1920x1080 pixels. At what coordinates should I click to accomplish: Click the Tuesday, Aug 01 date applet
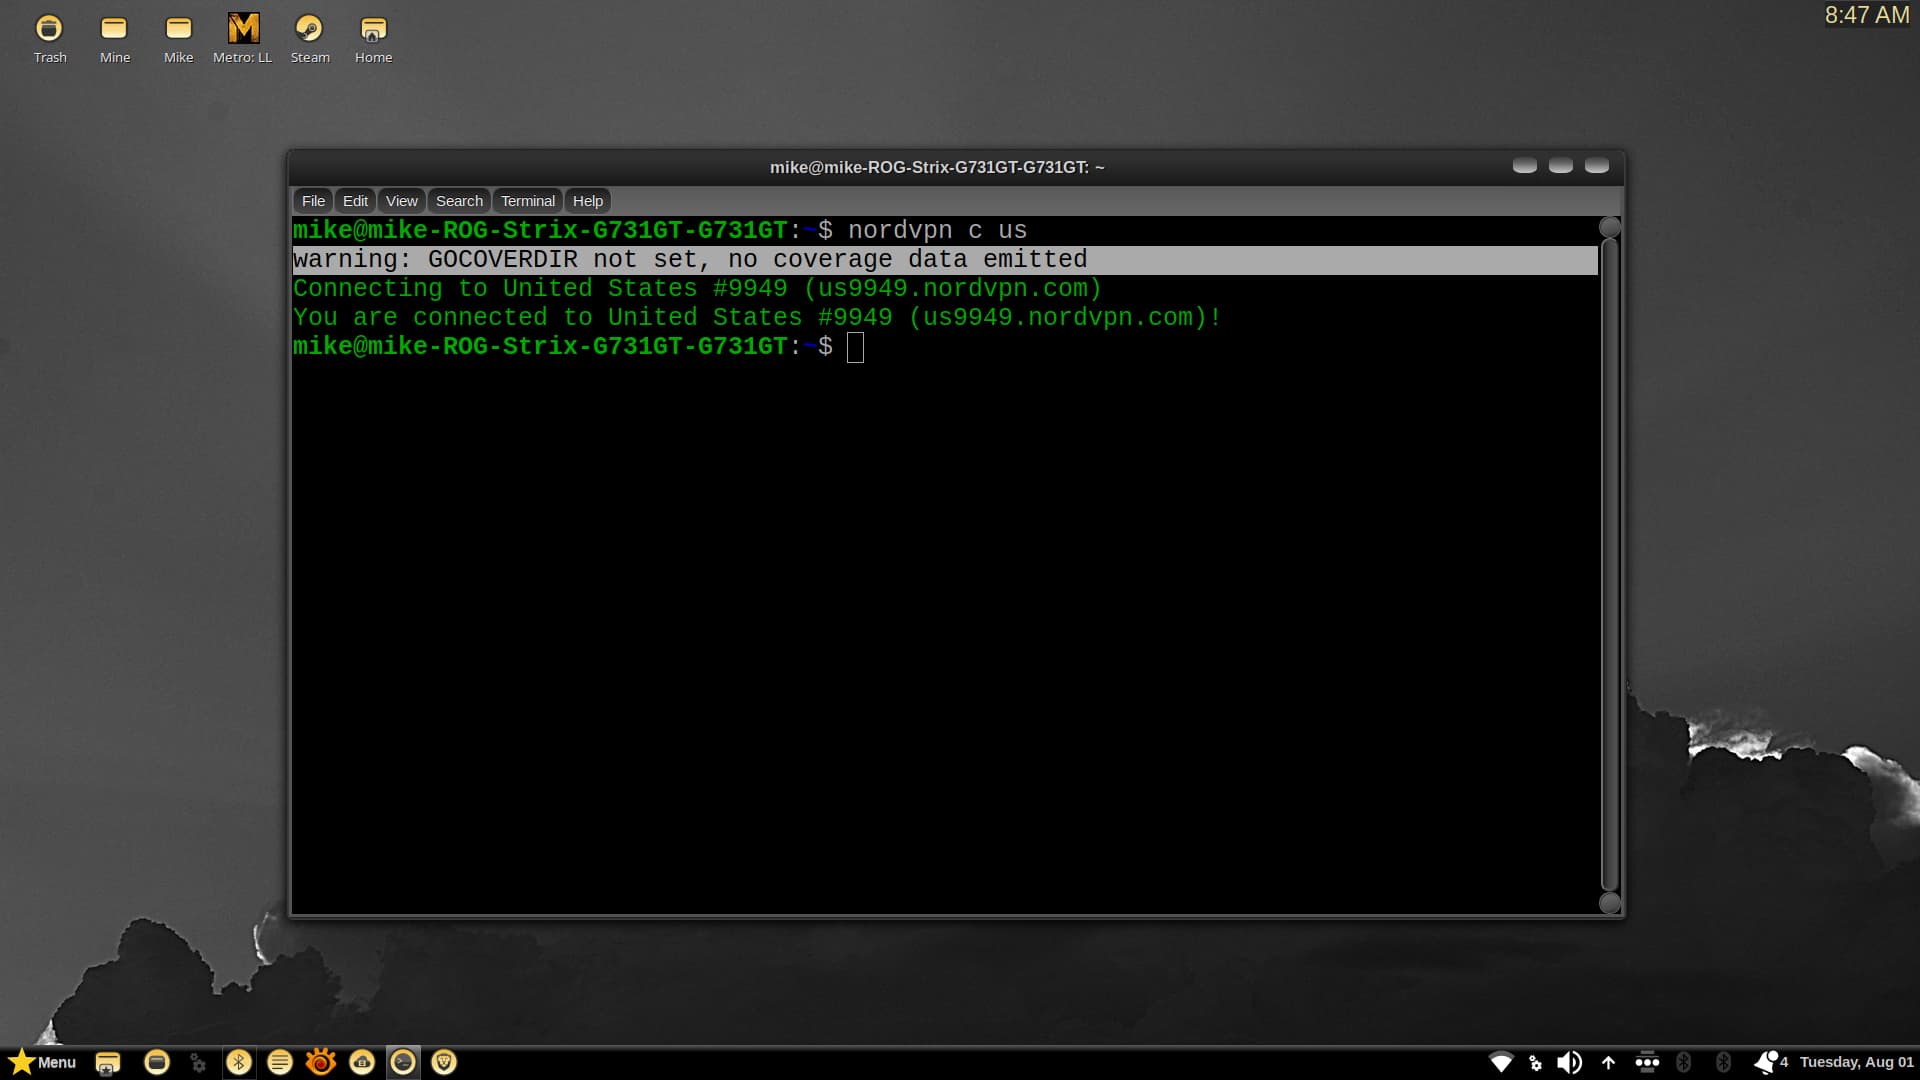[1856, 1062]
